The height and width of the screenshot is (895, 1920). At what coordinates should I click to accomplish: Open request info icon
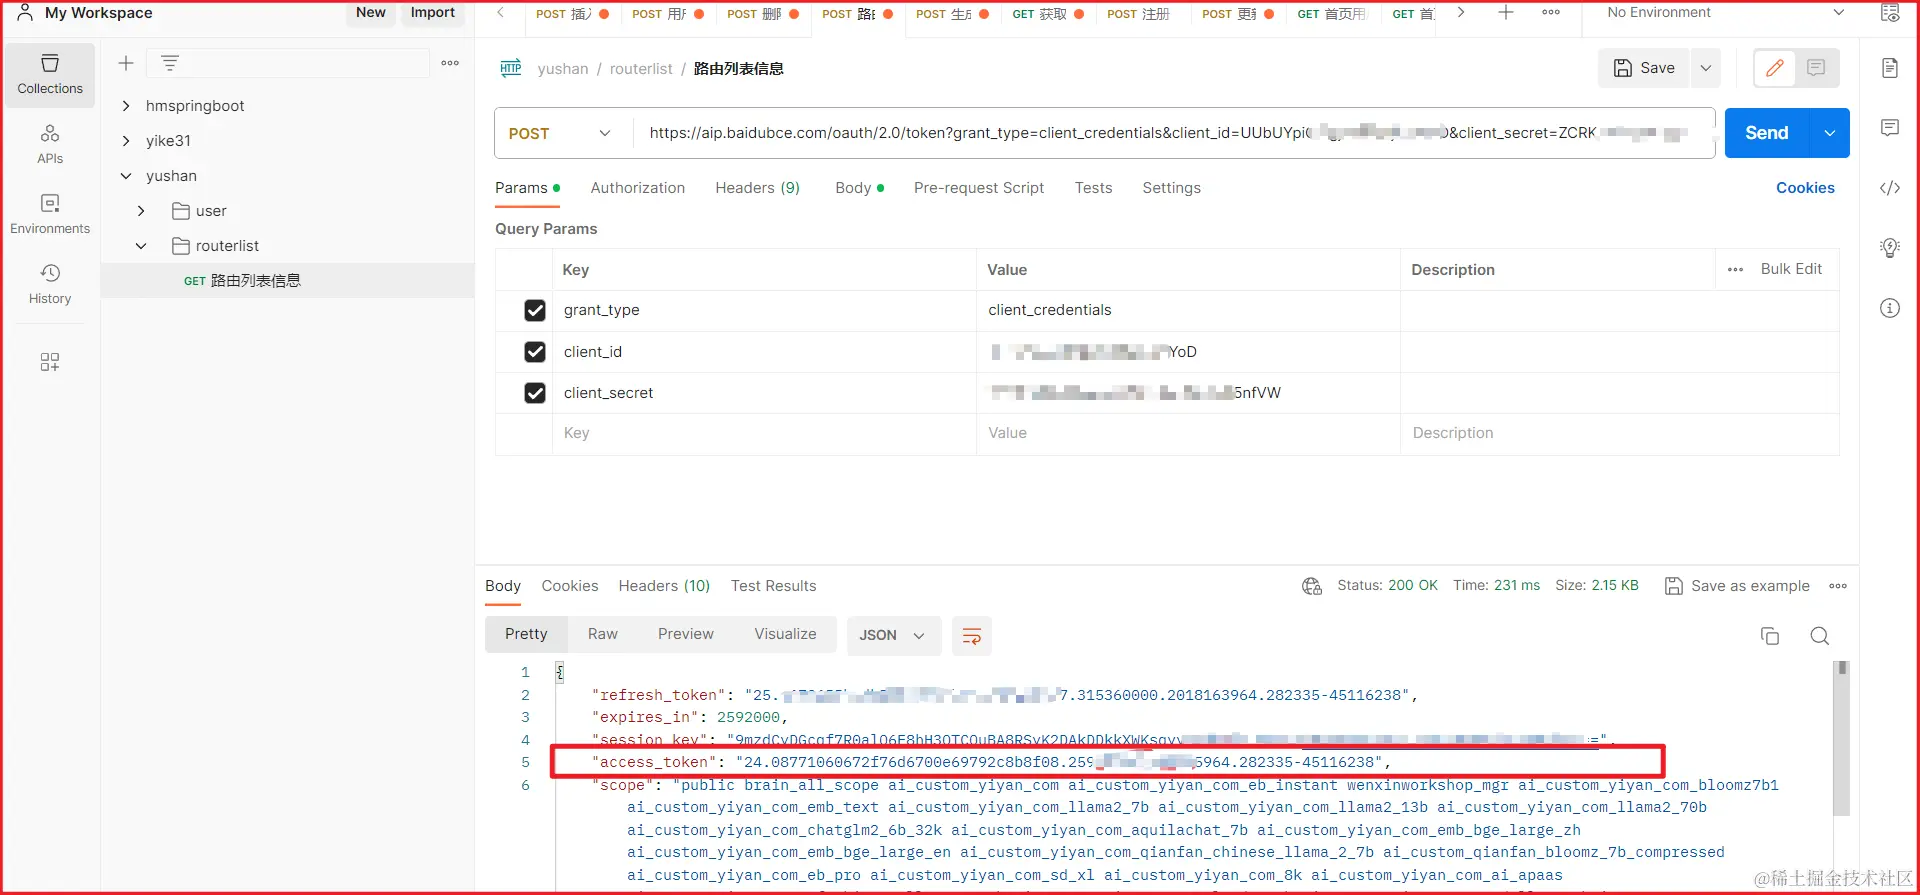pos(1890,308)
